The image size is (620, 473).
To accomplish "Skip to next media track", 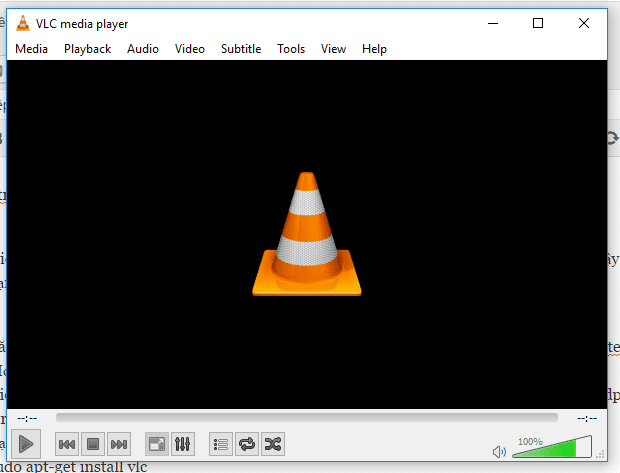I will pos(119,443).
